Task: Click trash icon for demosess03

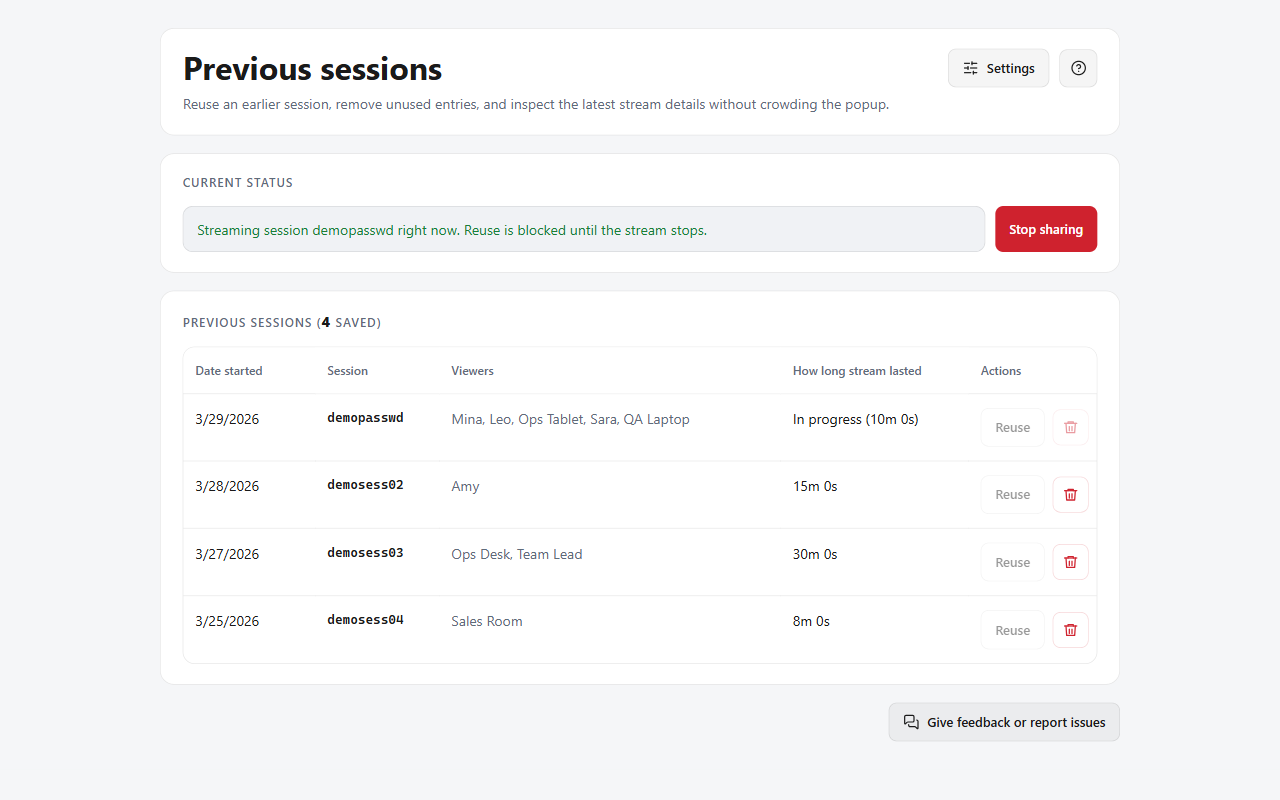Action: 1070,562
